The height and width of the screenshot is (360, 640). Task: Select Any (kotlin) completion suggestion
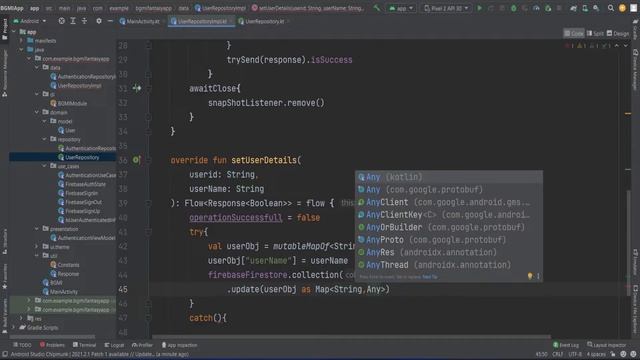(449, 177)
